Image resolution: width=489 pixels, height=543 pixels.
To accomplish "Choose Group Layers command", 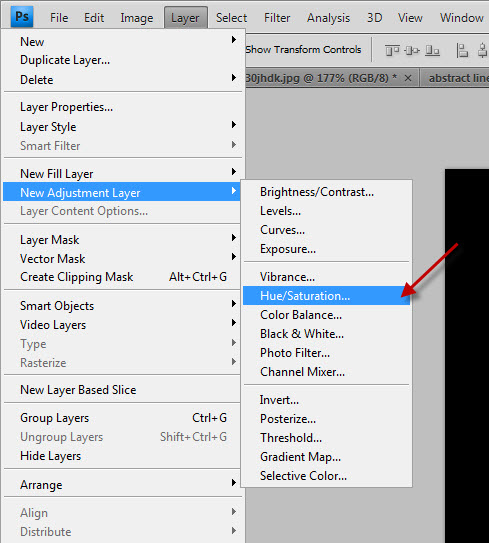I will point(122,418).
